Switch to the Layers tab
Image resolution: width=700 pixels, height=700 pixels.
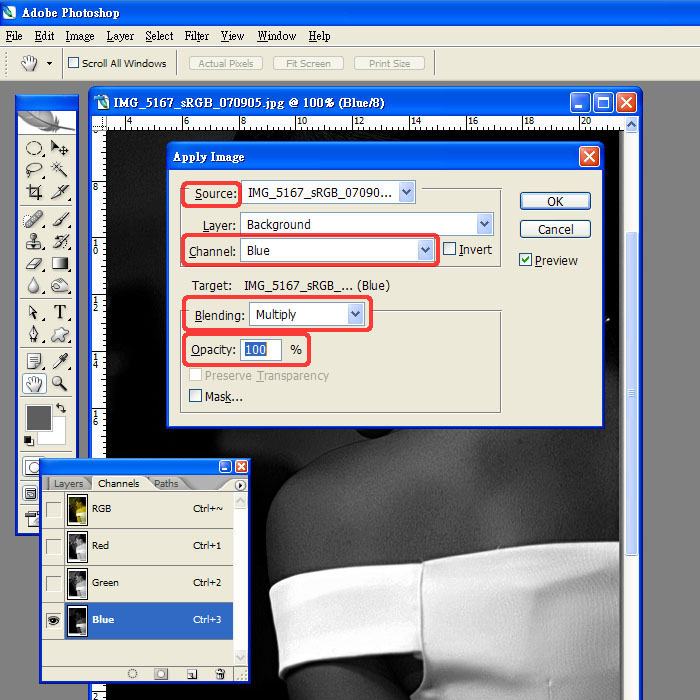point(69,484)
